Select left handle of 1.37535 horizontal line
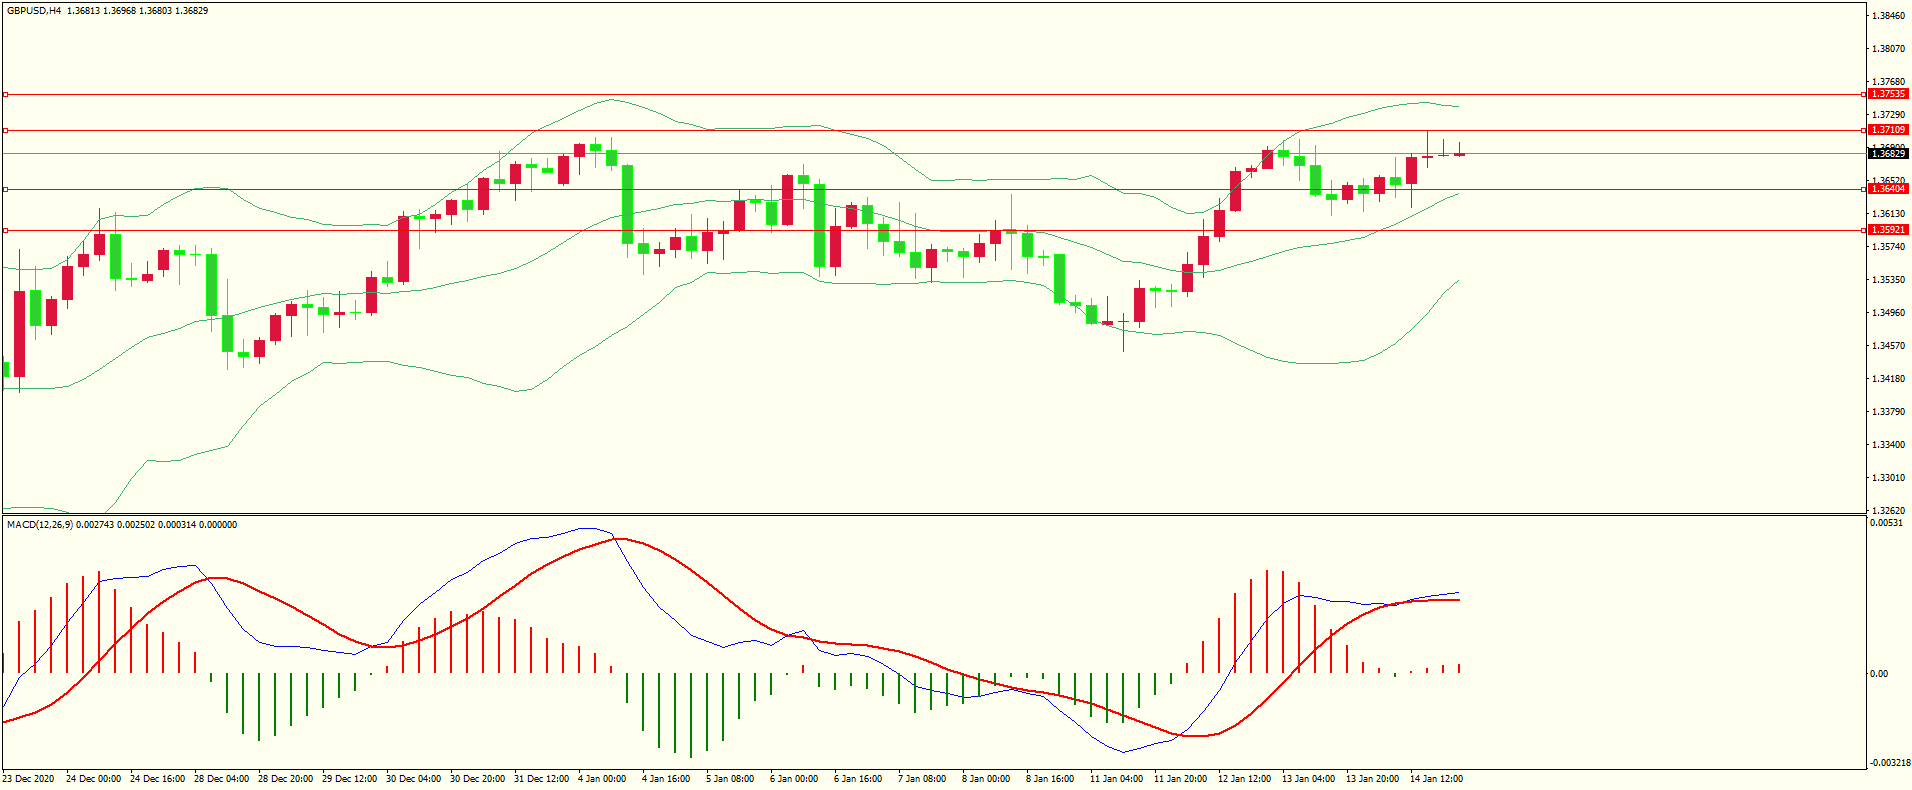 (5, 94)
